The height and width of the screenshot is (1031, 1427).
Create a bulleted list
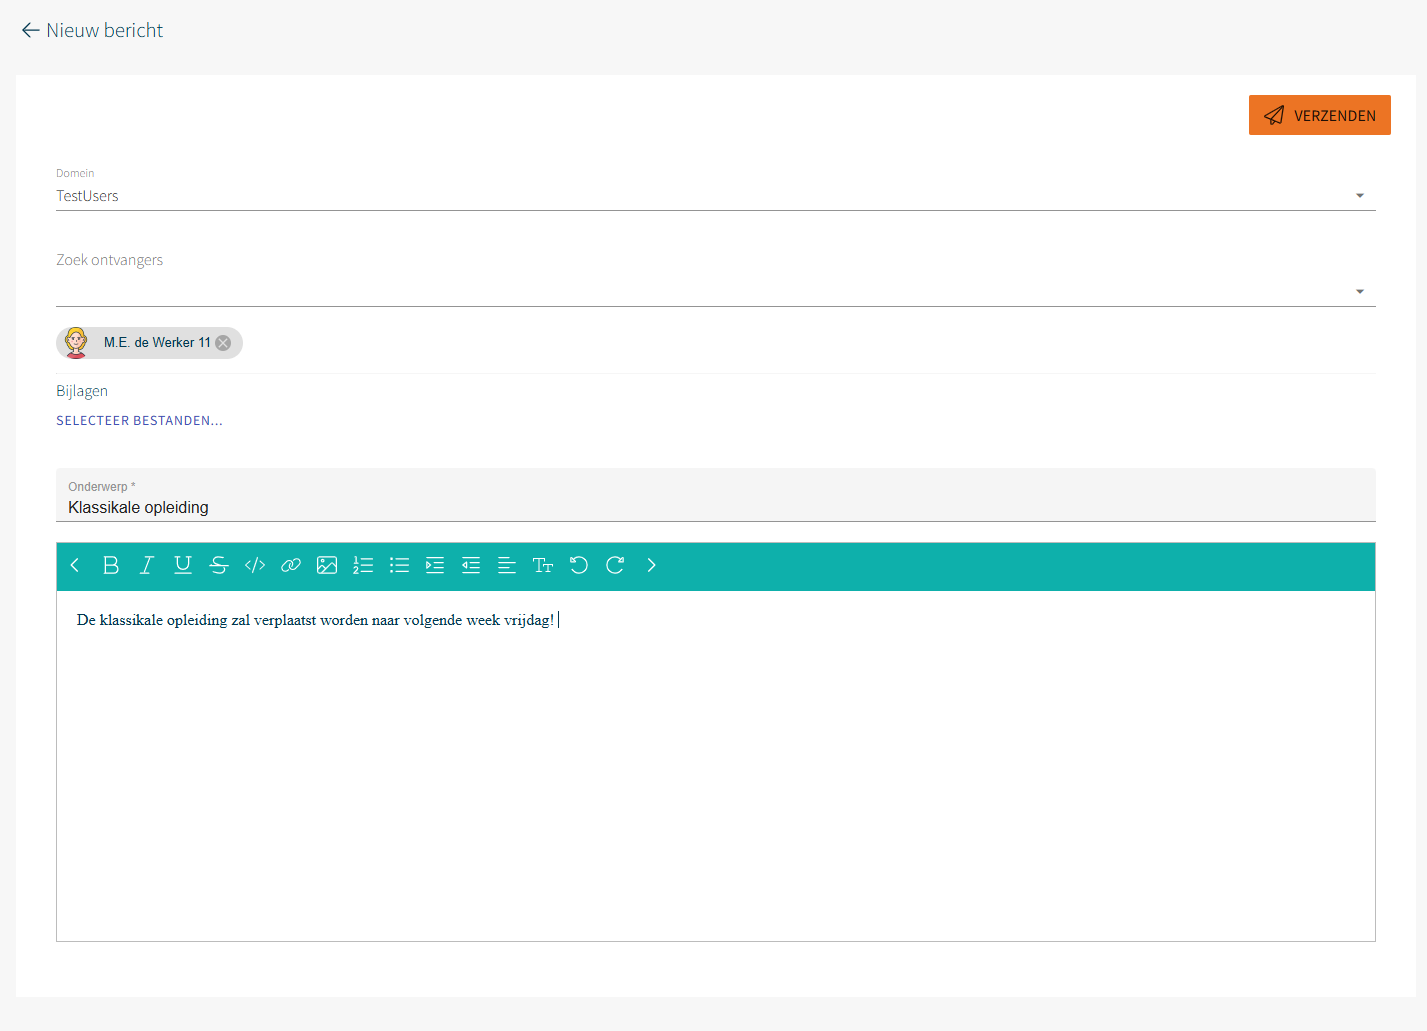399,565
